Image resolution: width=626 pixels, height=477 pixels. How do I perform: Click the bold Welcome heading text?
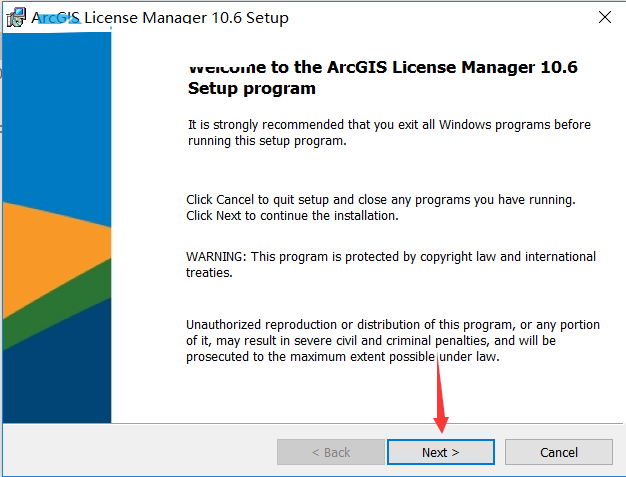point(382,77)
